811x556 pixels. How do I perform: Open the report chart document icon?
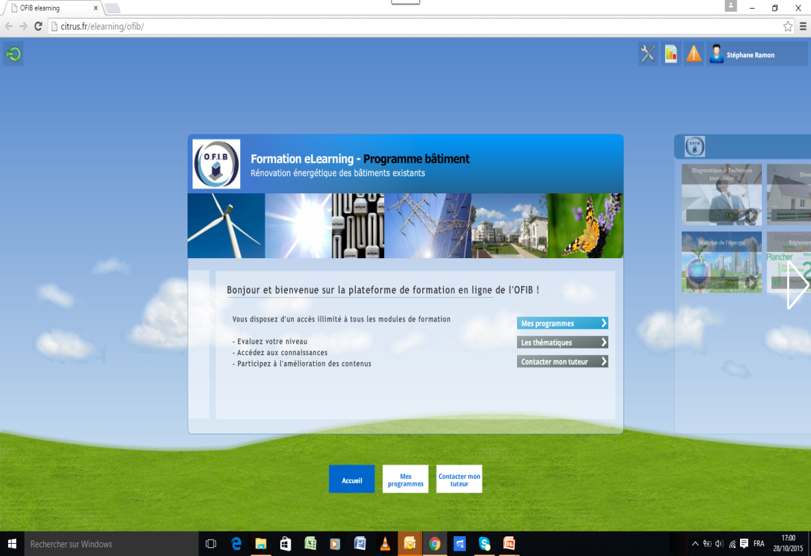671,55
